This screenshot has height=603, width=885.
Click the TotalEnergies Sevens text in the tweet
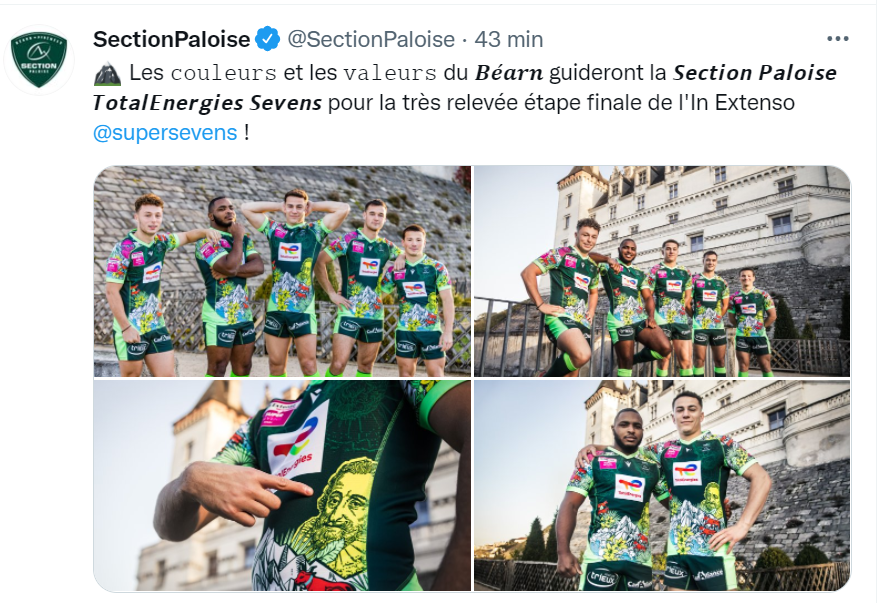[x=207, y=103]
